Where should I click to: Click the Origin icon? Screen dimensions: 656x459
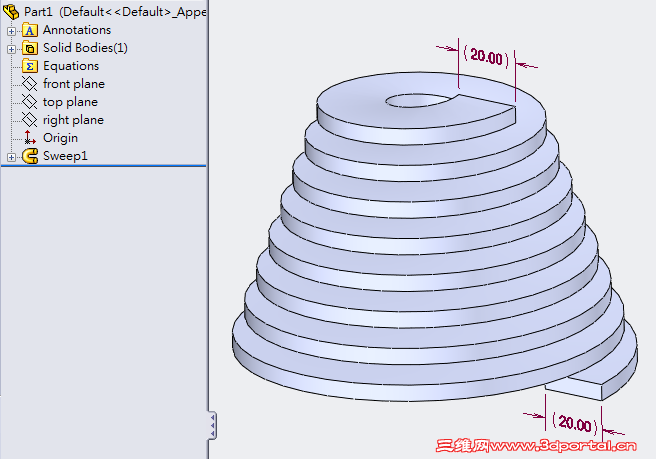coord(30,138)
